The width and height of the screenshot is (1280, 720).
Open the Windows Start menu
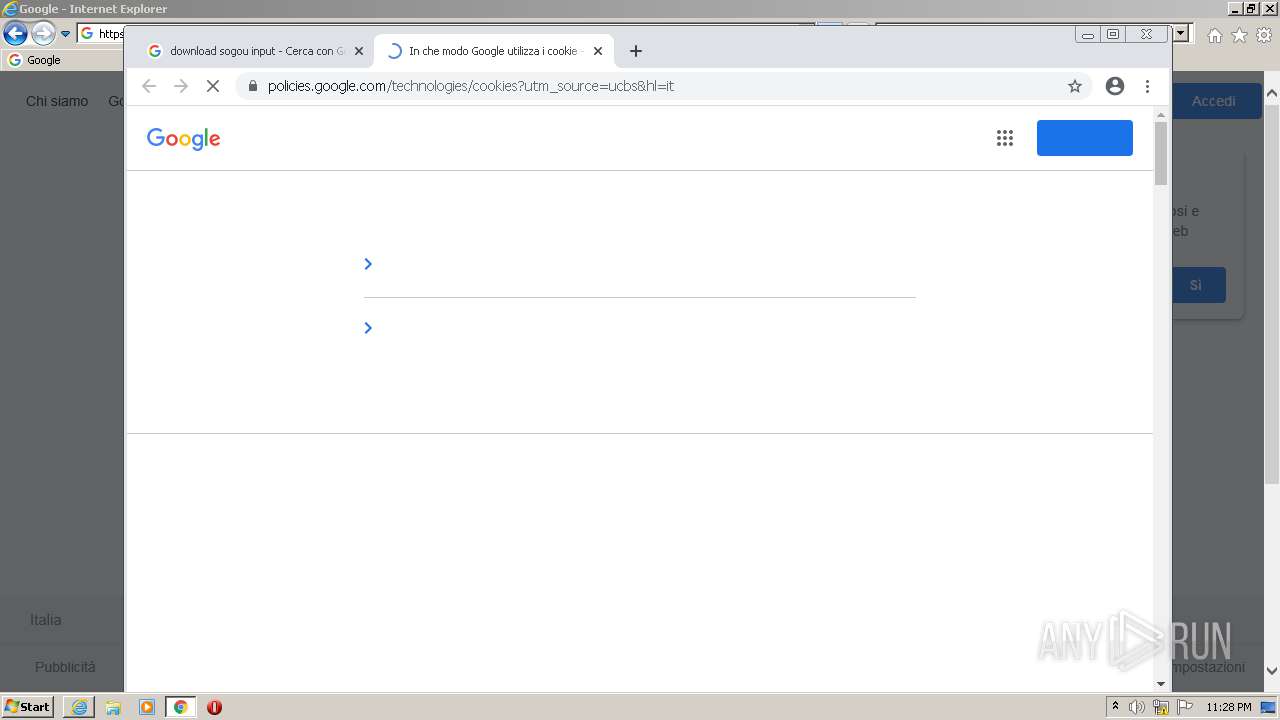click(28, 707)
